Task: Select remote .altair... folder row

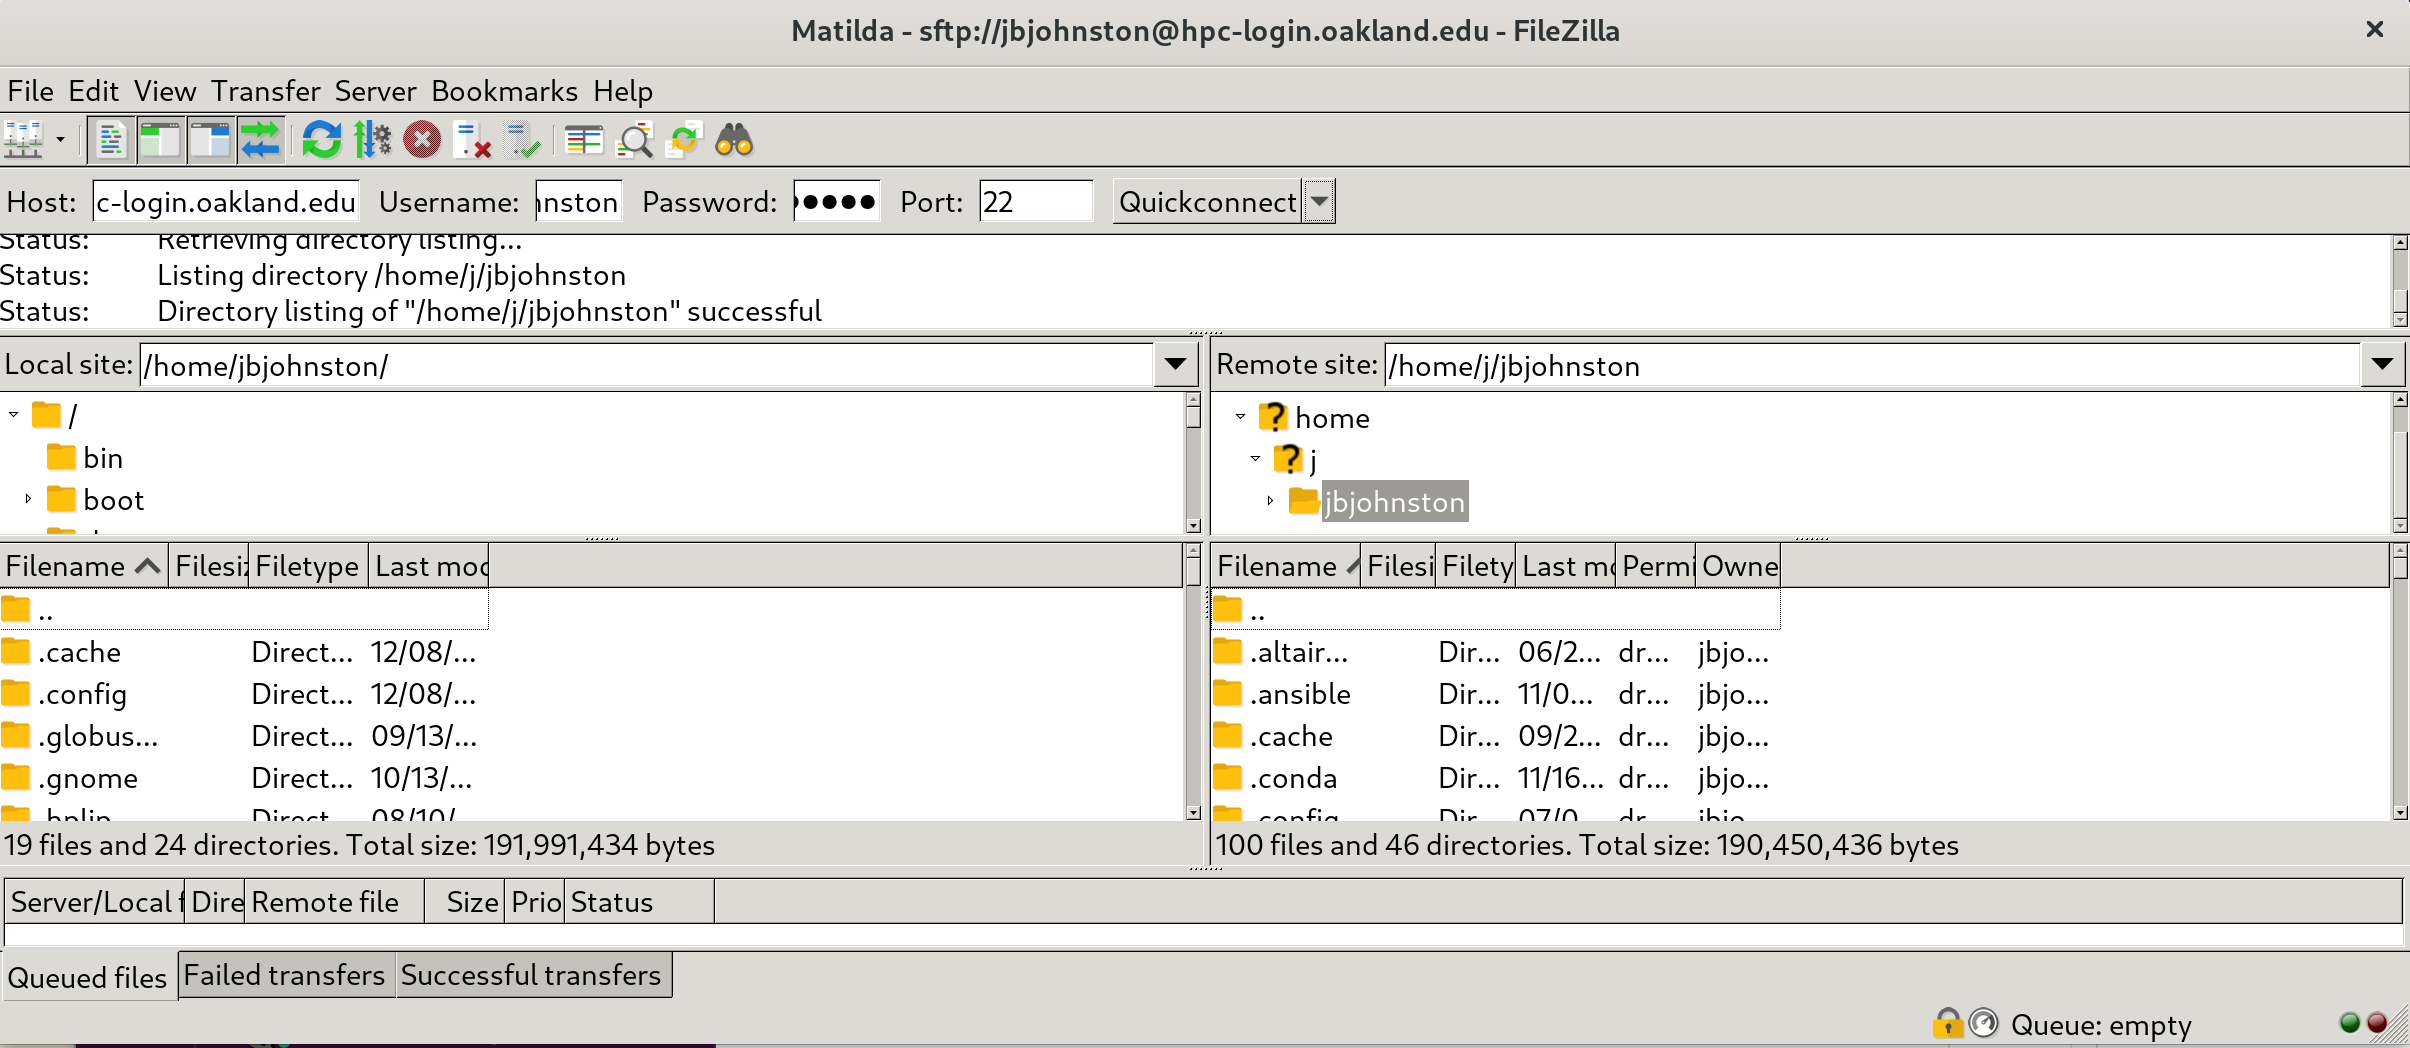Action: 1496,652
